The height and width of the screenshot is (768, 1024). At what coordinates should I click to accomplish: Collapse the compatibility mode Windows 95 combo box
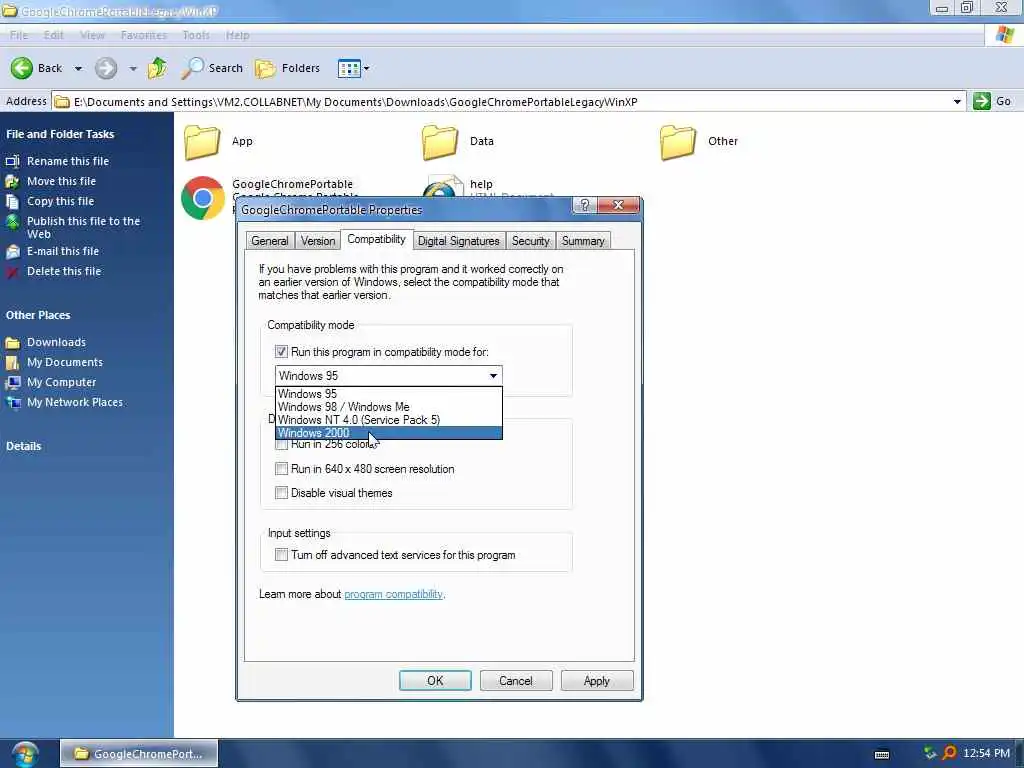pyautogui.click(x=493, y=376)
